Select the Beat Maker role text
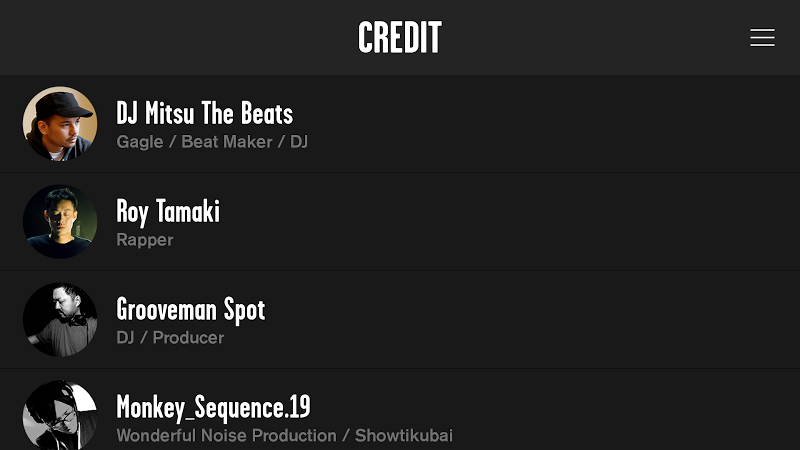The width and height of the screenshot is (800, 450). click(227, 142)
